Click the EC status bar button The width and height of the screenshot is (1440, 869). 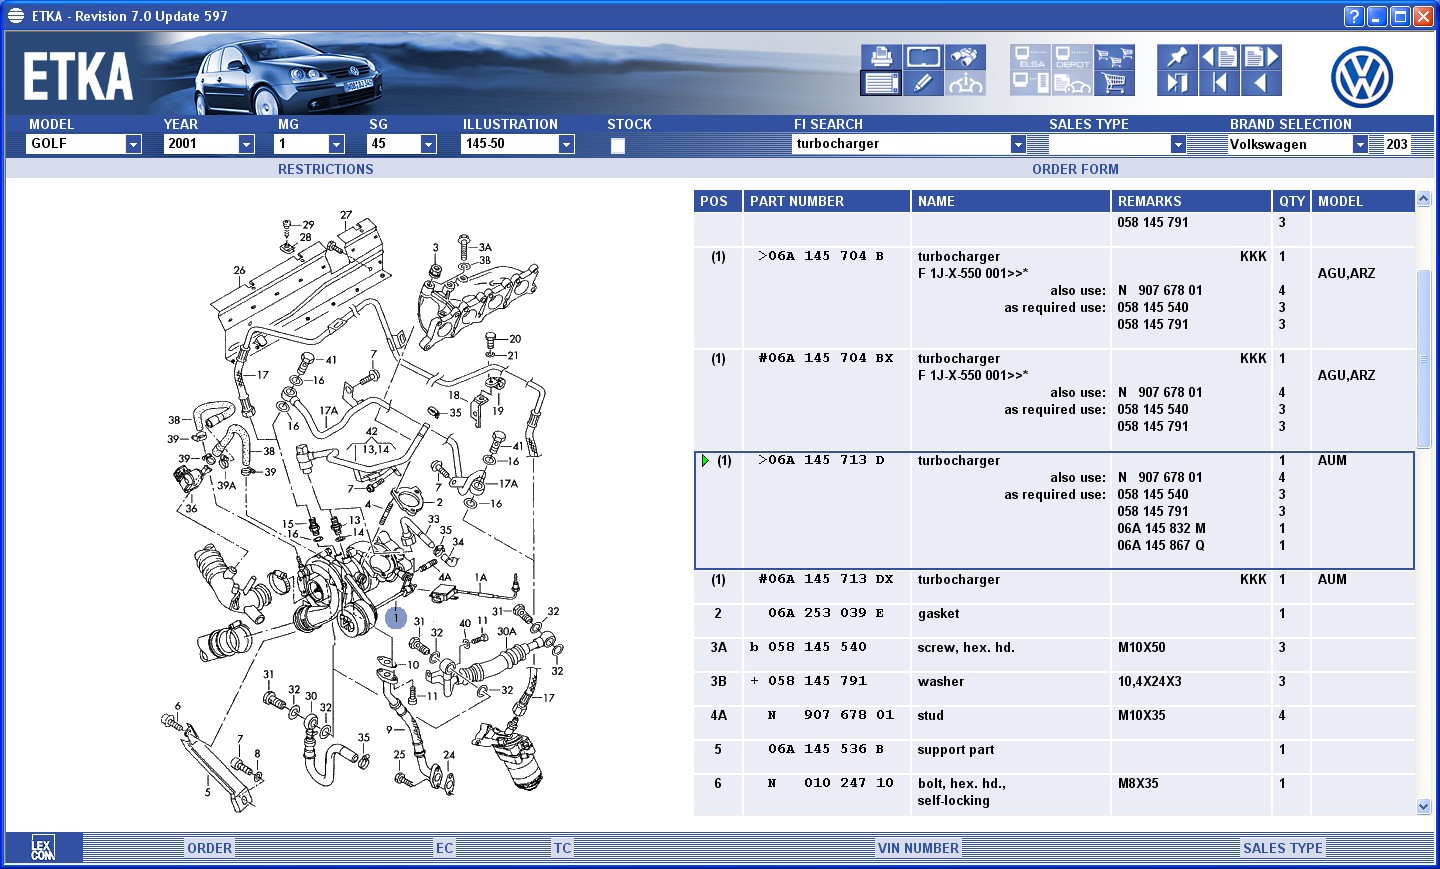click(x=444, y=848)
